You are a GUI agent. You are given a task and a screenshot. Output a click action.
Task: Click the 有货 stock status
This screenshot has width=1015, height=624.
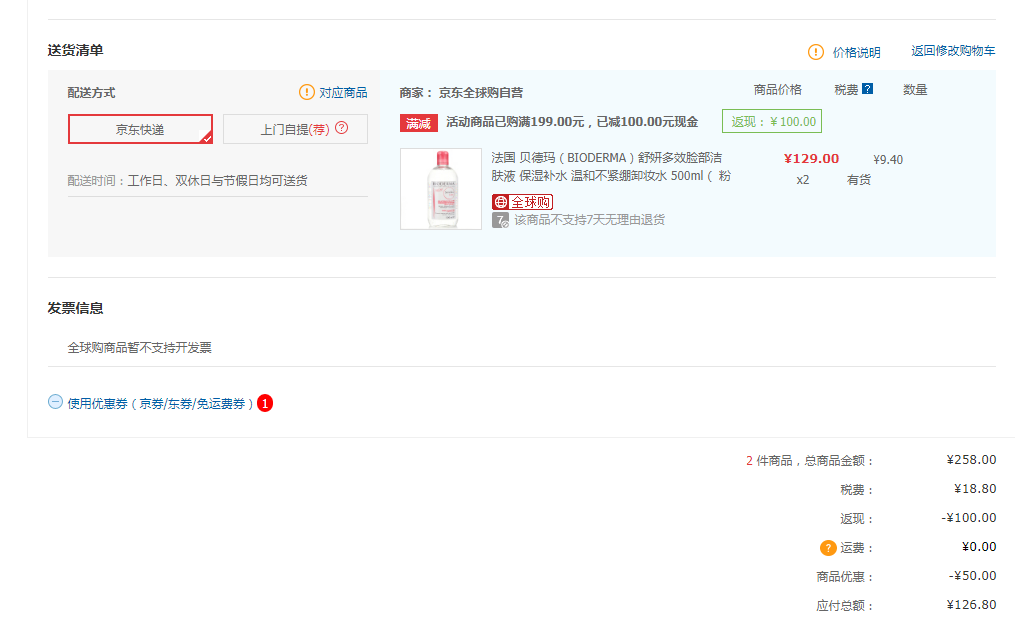coord(859,180)
